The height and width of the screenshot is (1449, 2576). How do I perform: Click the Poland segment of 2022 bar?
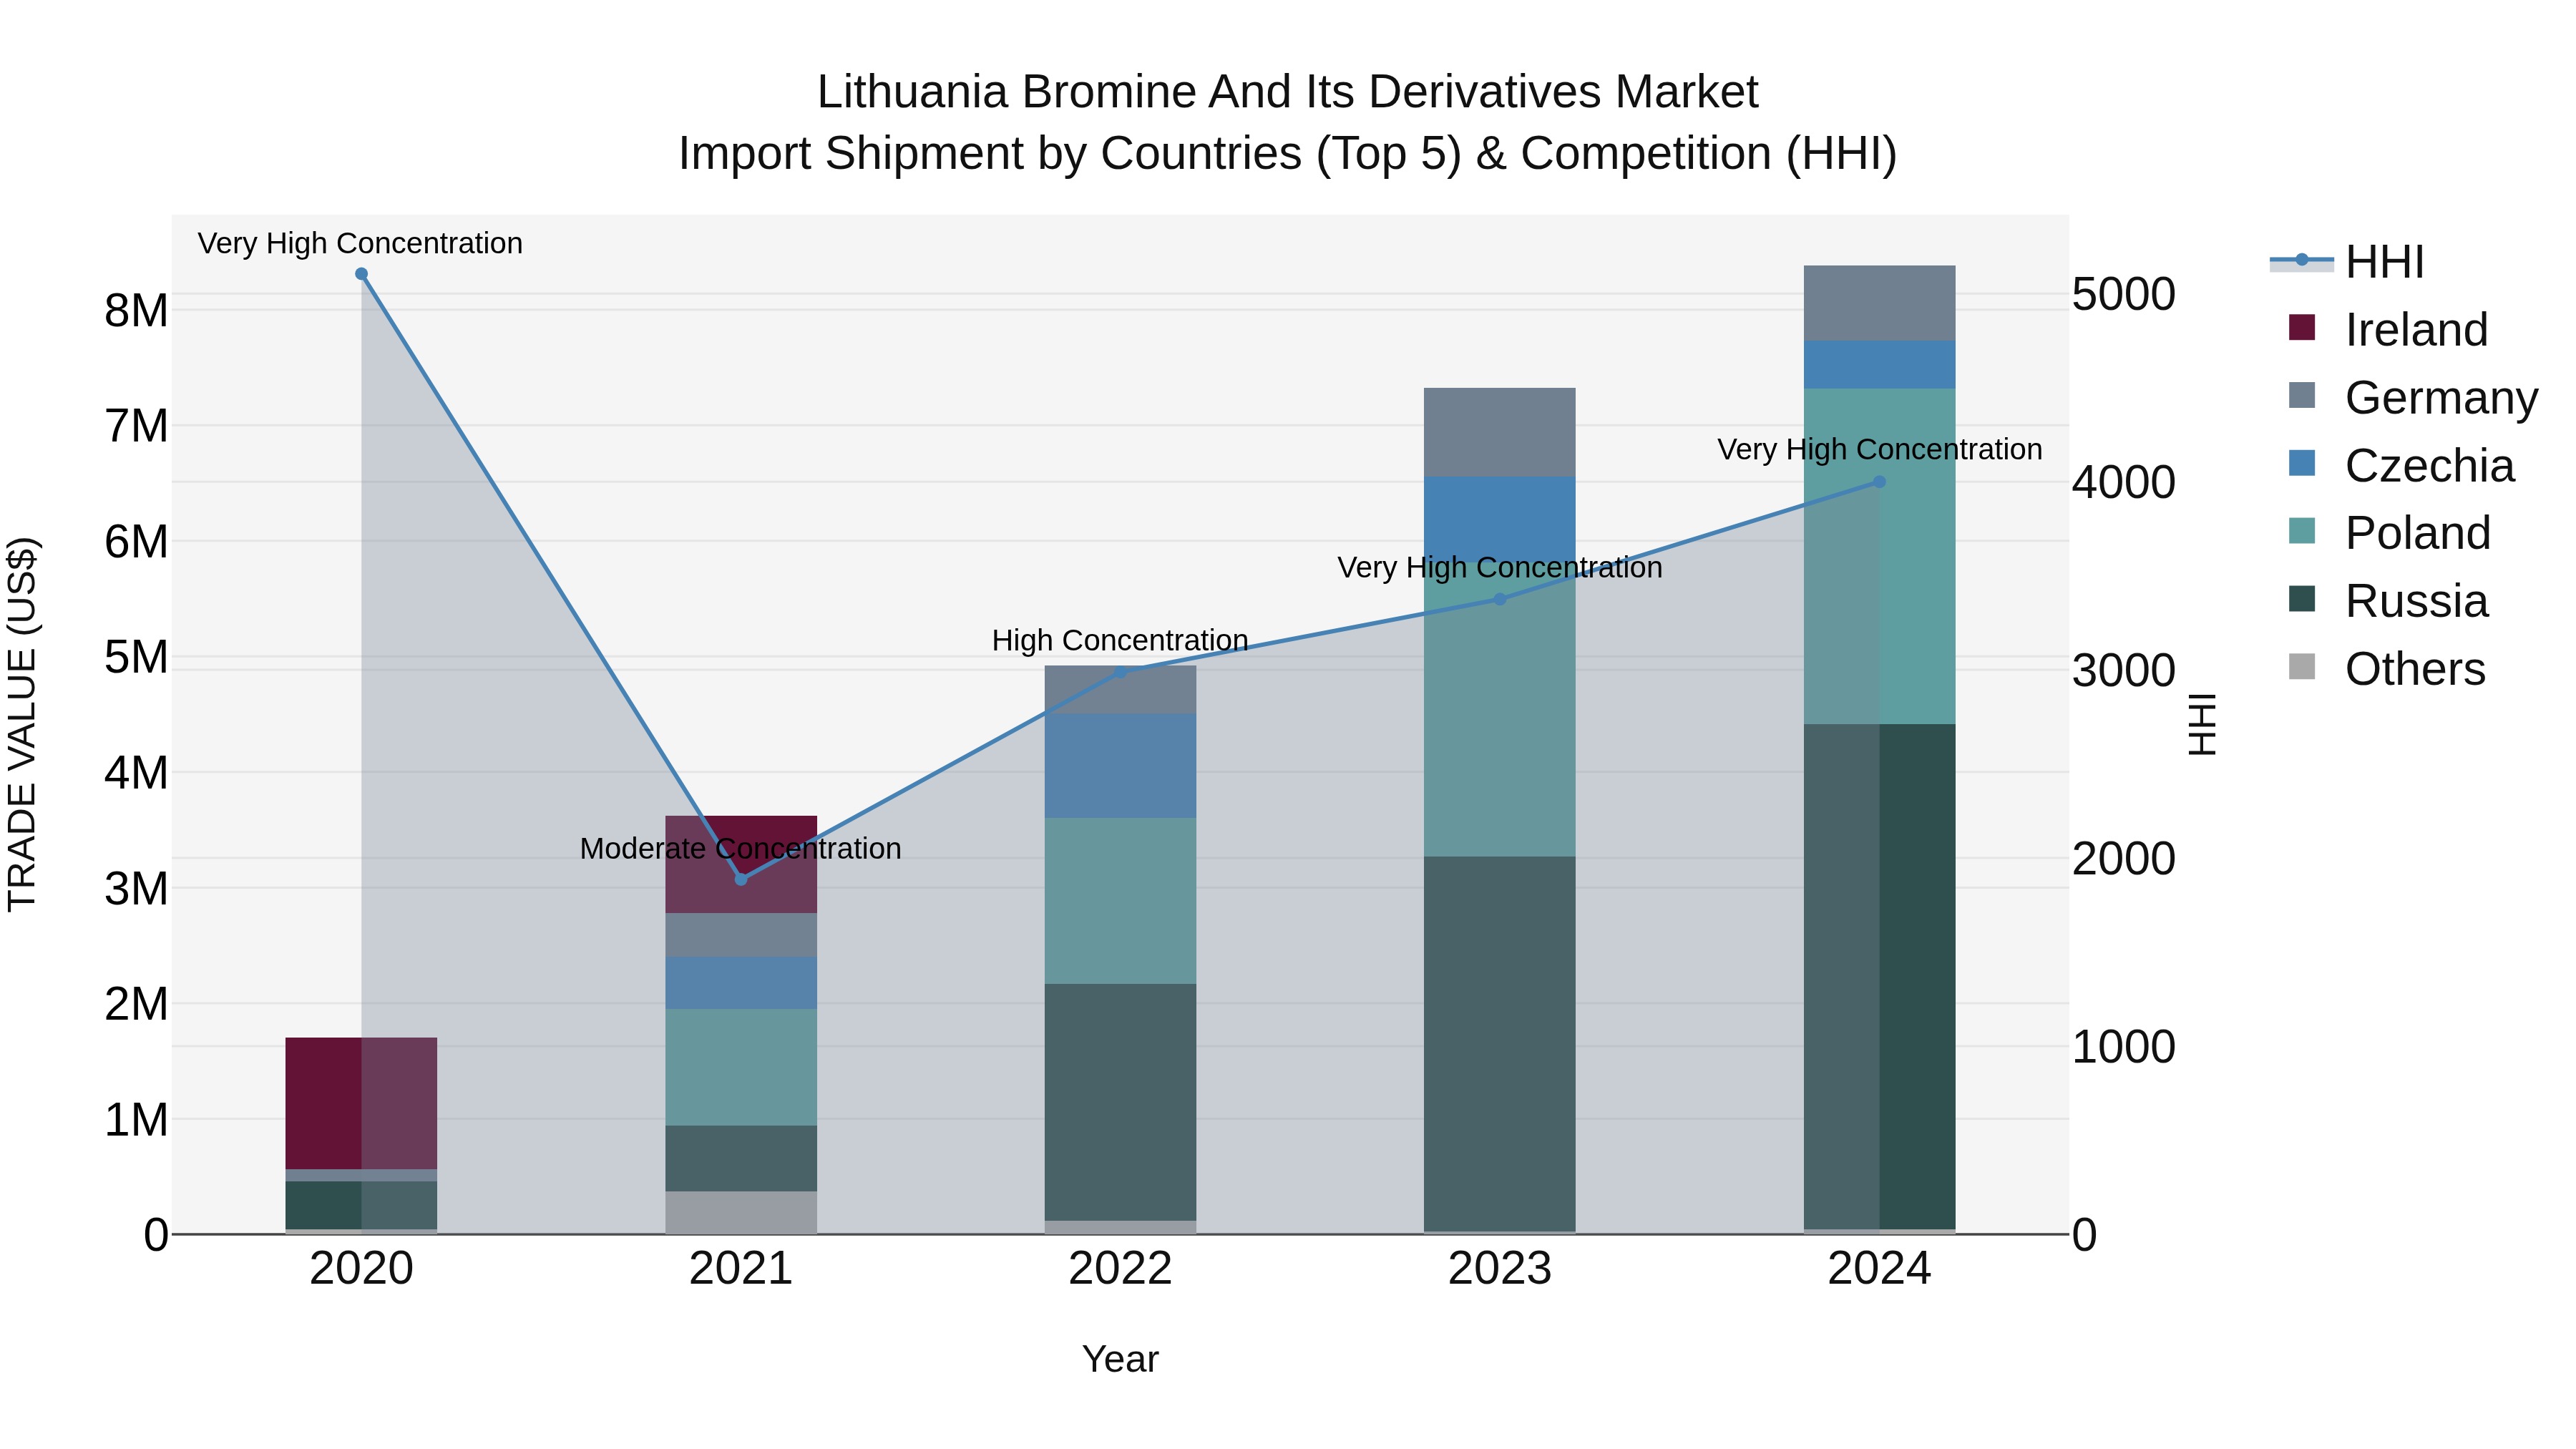click(1120, 901)
